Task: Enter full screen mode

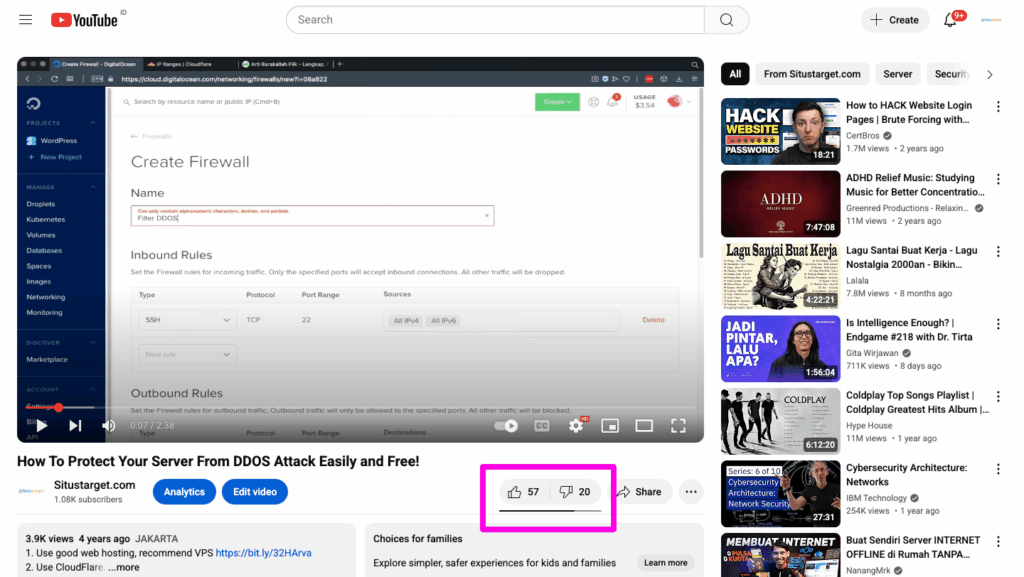Action: point(679,426)
